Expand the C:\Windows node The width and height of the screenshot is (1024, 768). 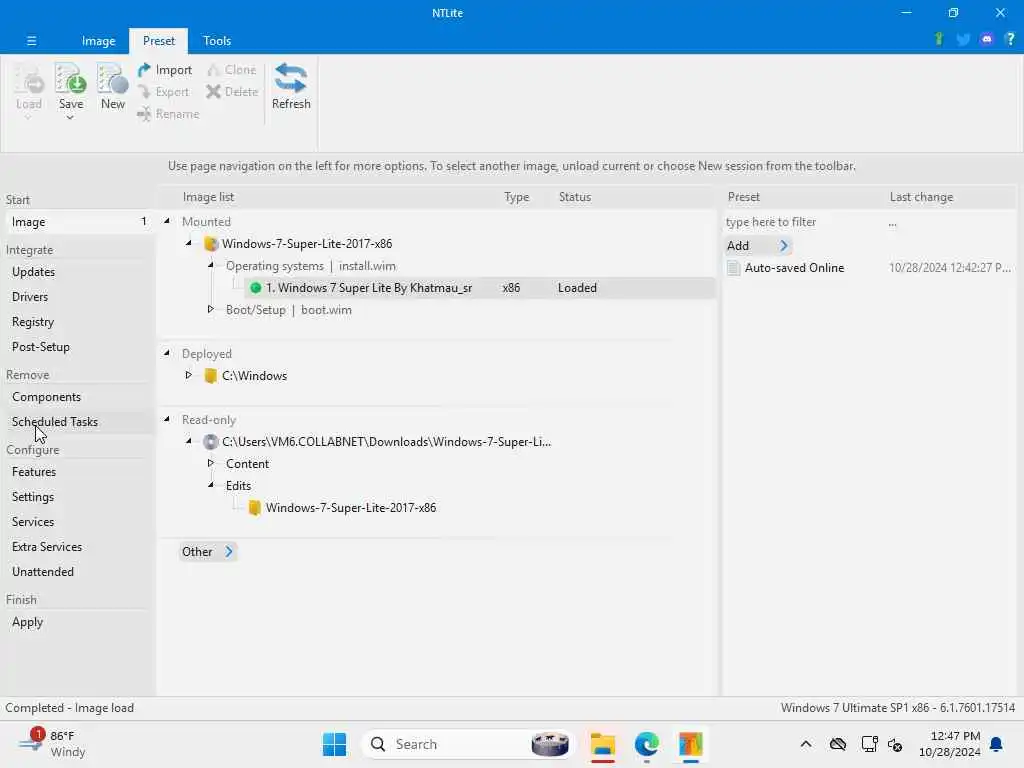click(188, 375)
